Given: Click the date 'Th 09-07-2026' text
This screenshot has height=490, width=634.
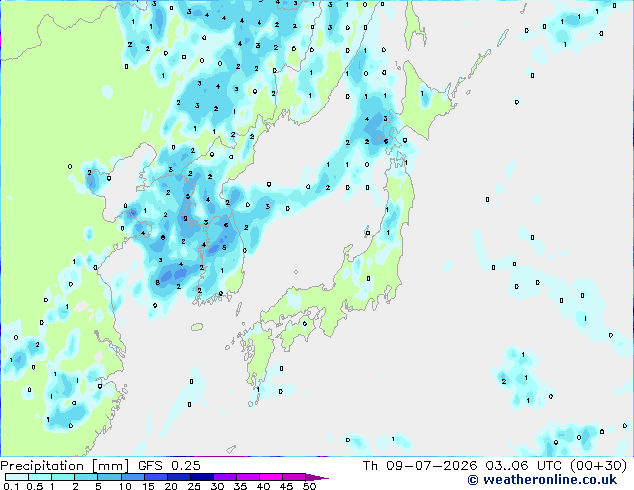Looking at the screenshot, I should [x=420, y=466].
